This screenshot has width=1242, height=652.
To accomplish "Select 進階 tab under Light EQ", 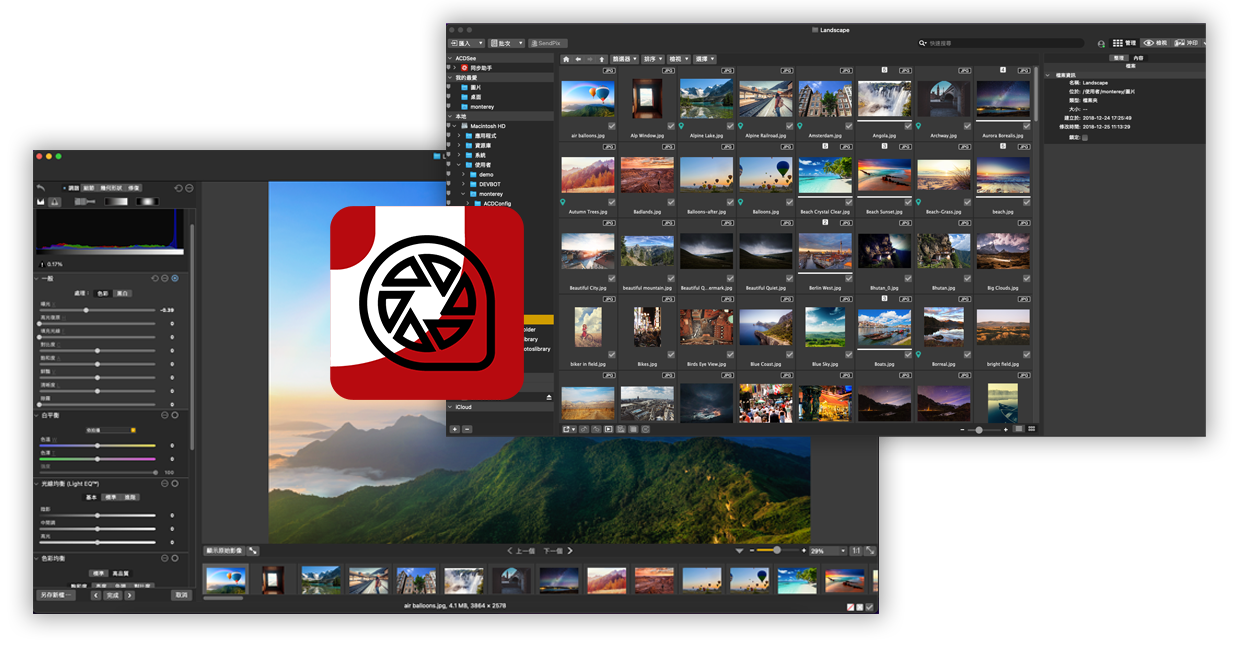I will (x=132, y=497).
